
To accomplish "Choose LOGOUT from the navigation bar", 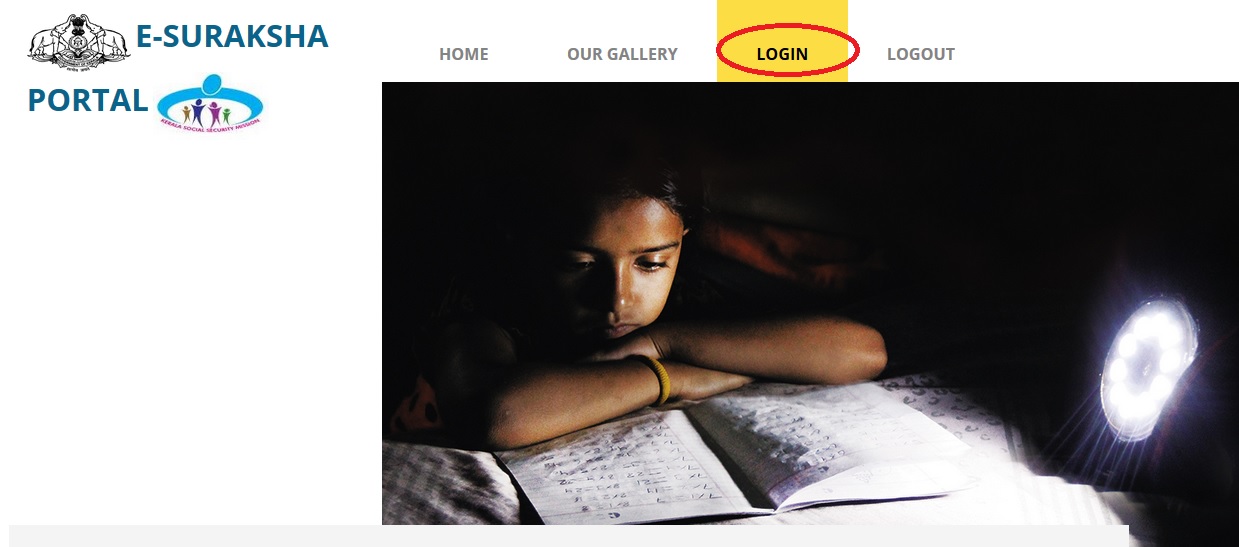I will pyautogui.click(x=921, y=54).
